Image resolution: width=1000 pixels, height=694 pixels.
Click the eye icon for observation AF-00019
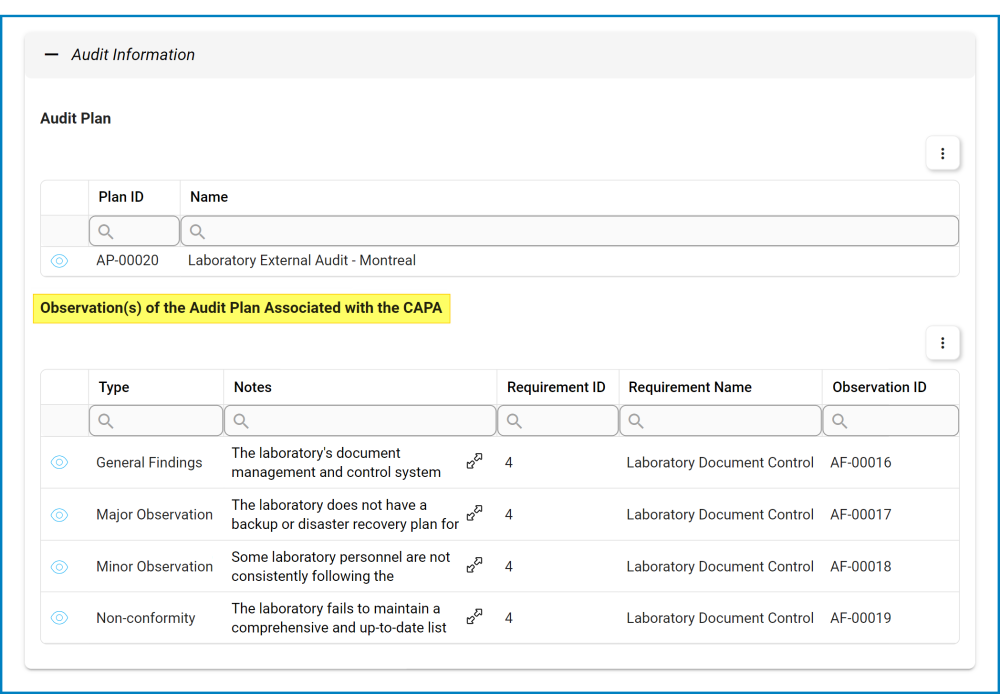point(59,618)
